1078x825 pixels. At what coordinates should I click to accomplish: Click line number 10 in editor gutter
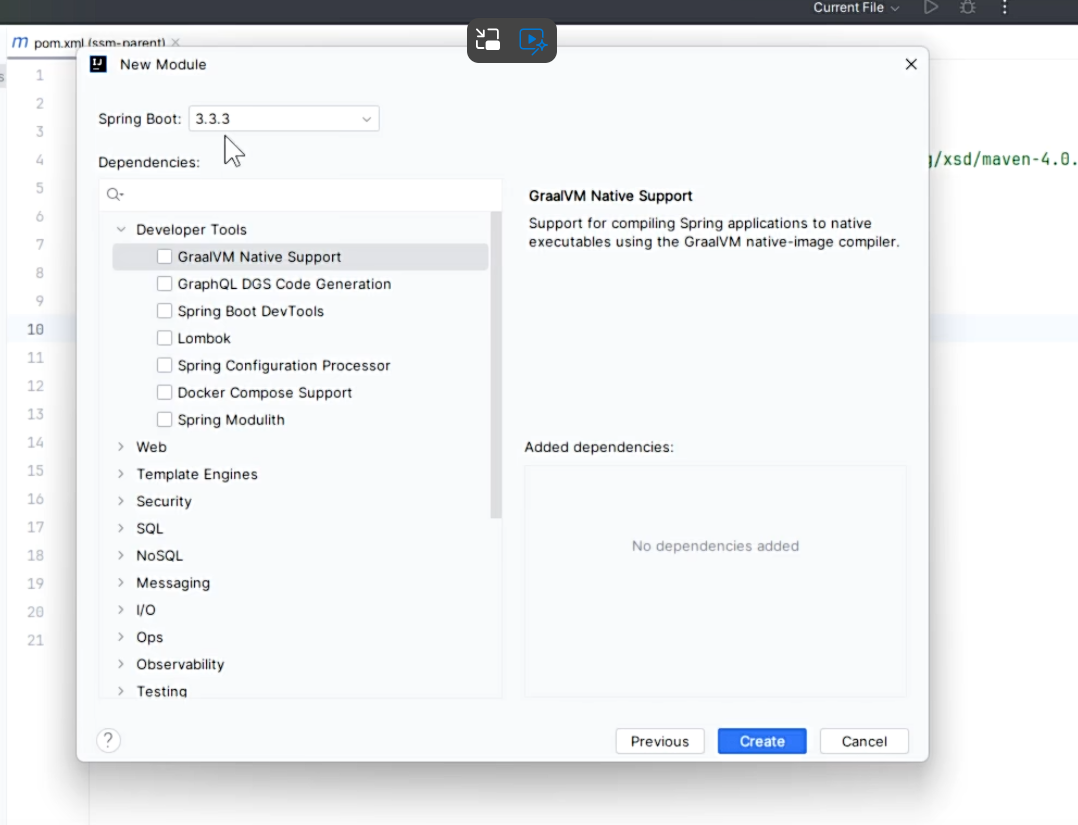[x=36, y=329]
